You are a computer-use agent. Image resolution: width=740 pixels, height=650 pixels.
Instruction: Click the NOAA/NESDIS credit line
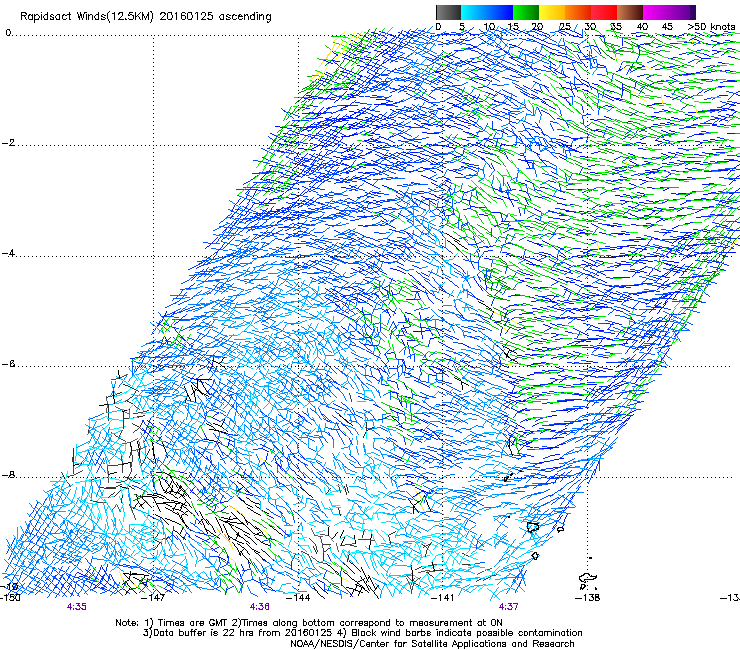tap(432, 644)
